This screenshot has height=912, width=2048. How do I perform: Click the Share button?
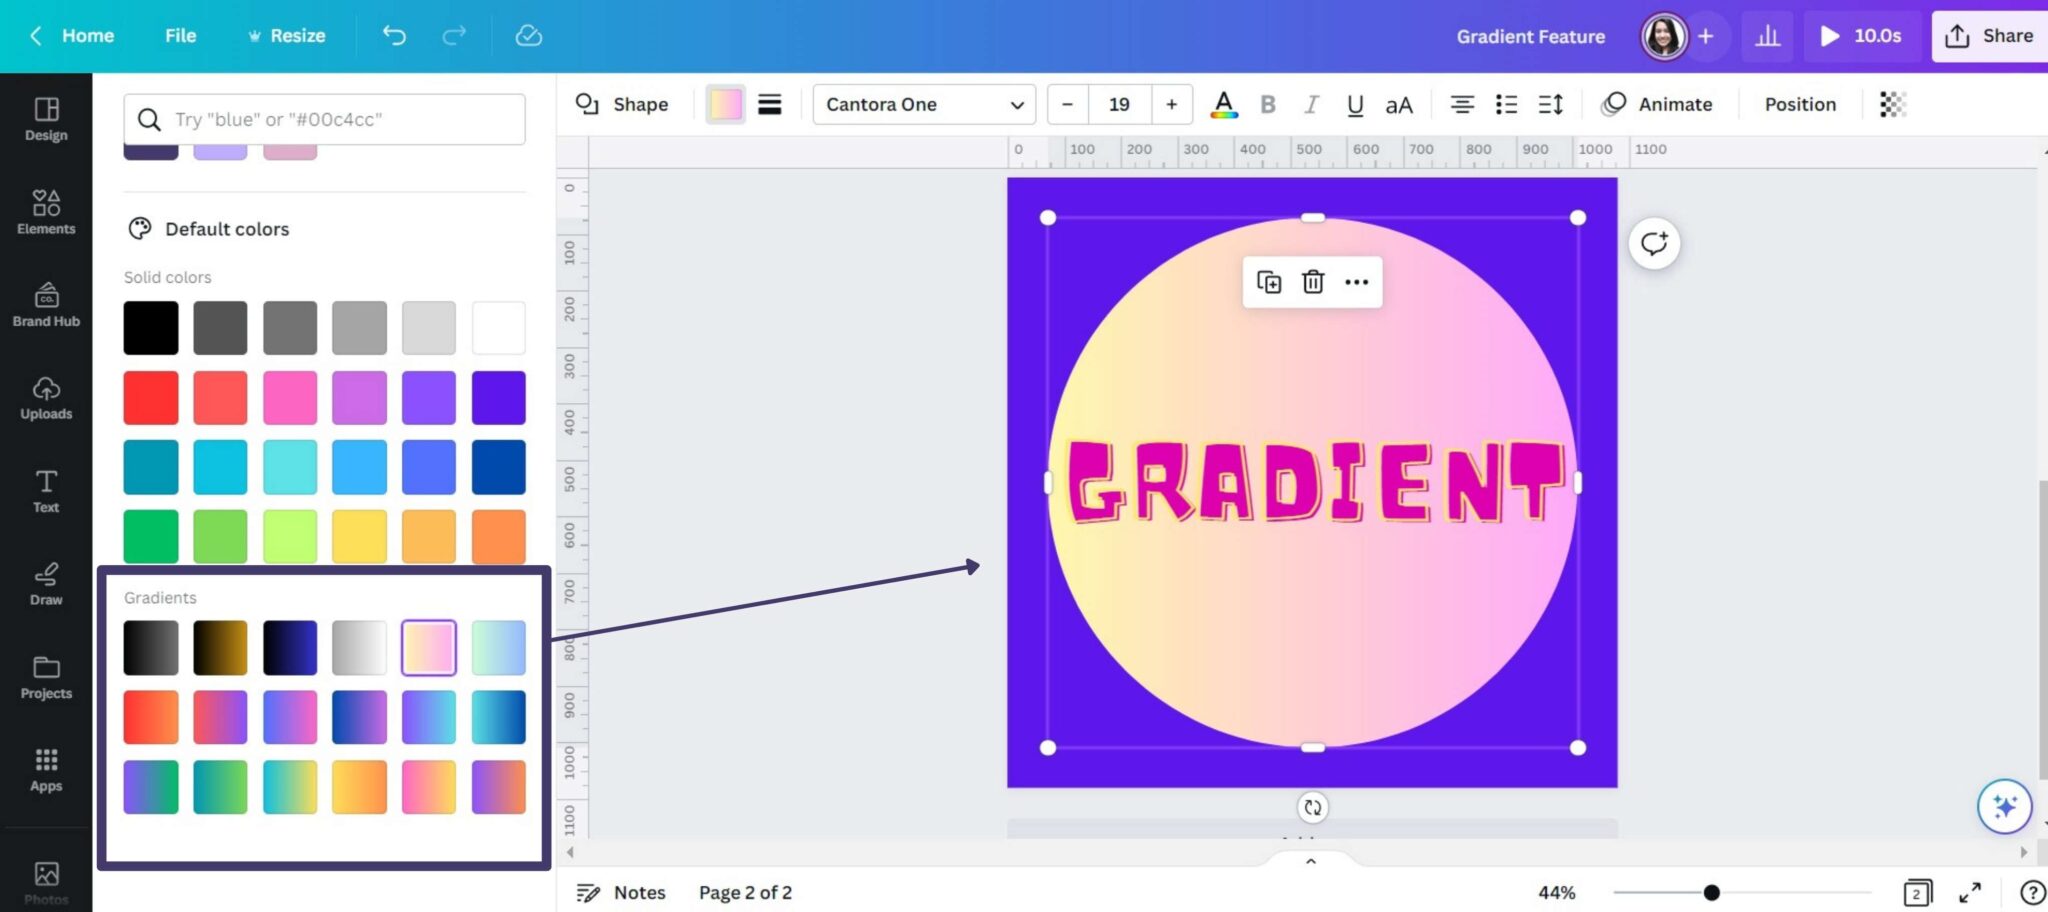pyautogui.click(x=1988, y=36)
